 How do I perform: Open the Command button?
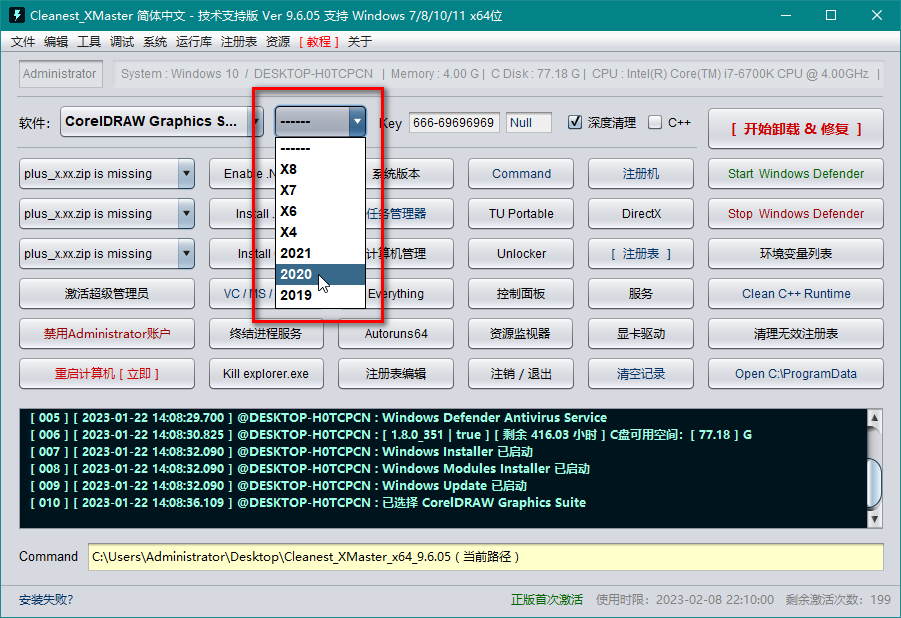click(x=521, y=174)
